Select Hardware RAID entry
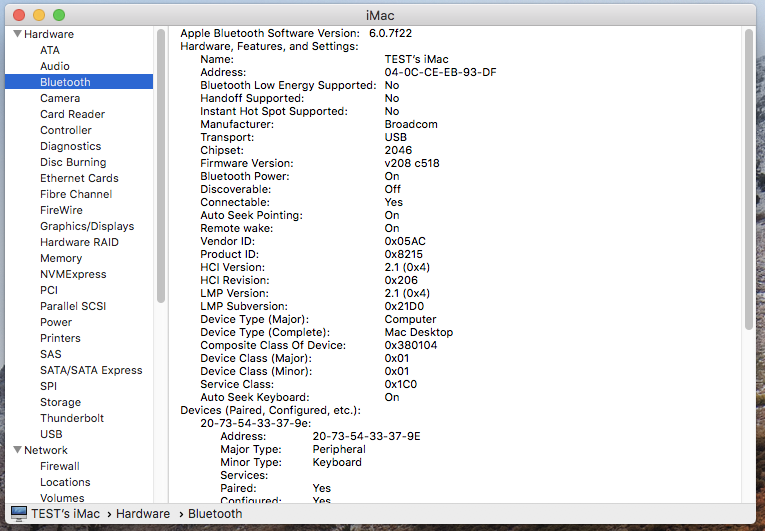 click(80, 242)
